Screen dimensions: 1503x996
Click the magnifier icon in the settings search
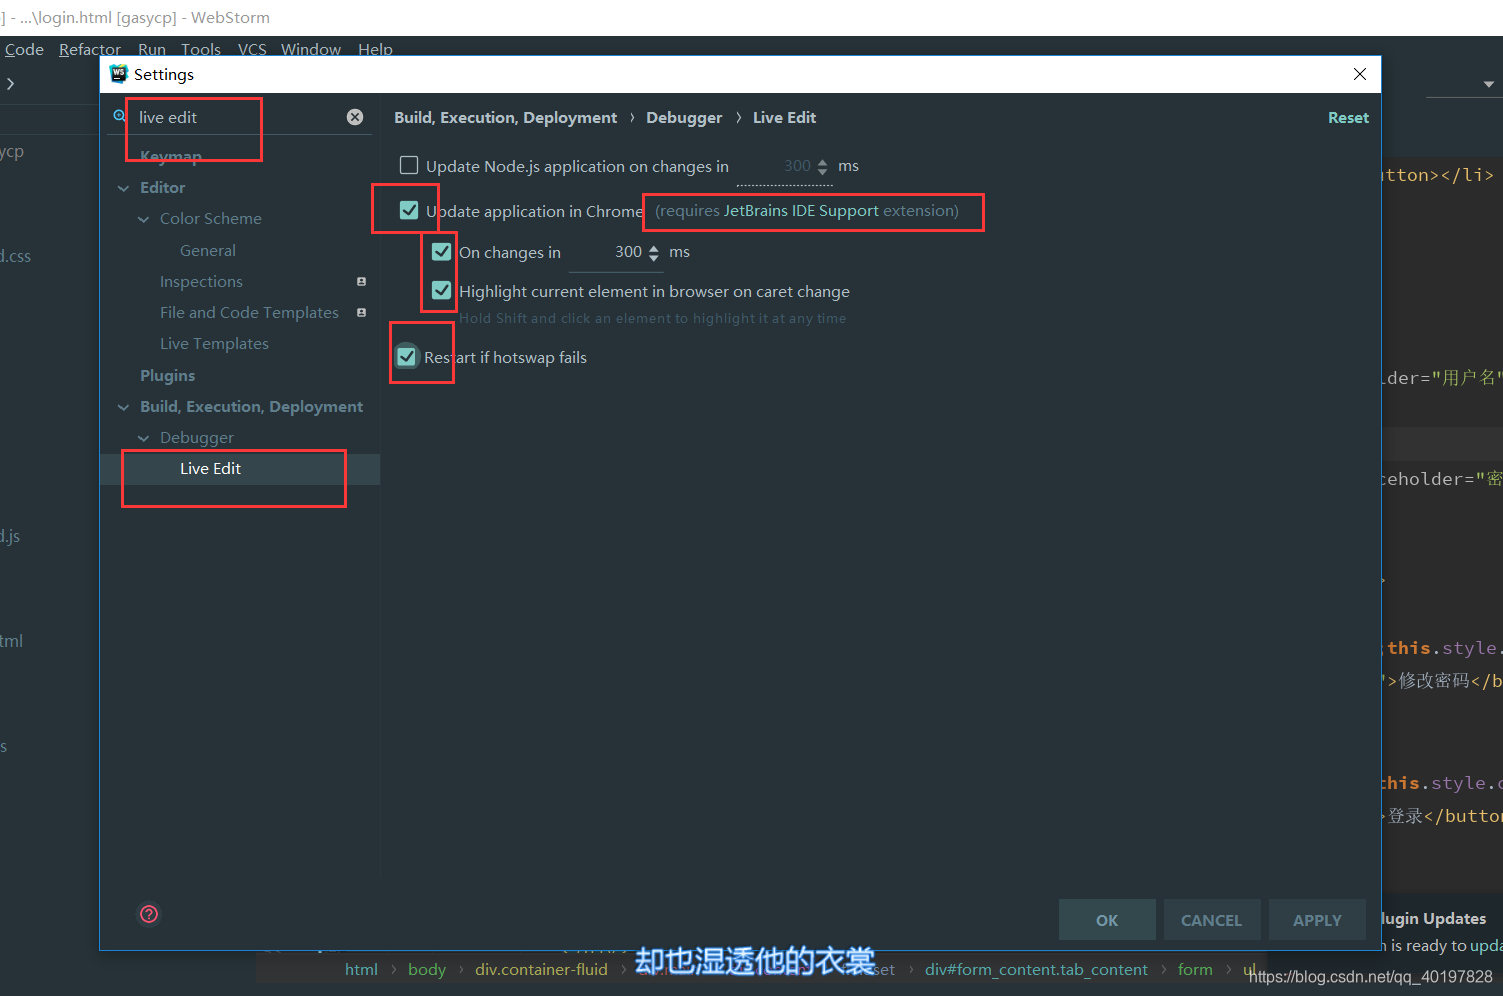(x=119, y=116)
